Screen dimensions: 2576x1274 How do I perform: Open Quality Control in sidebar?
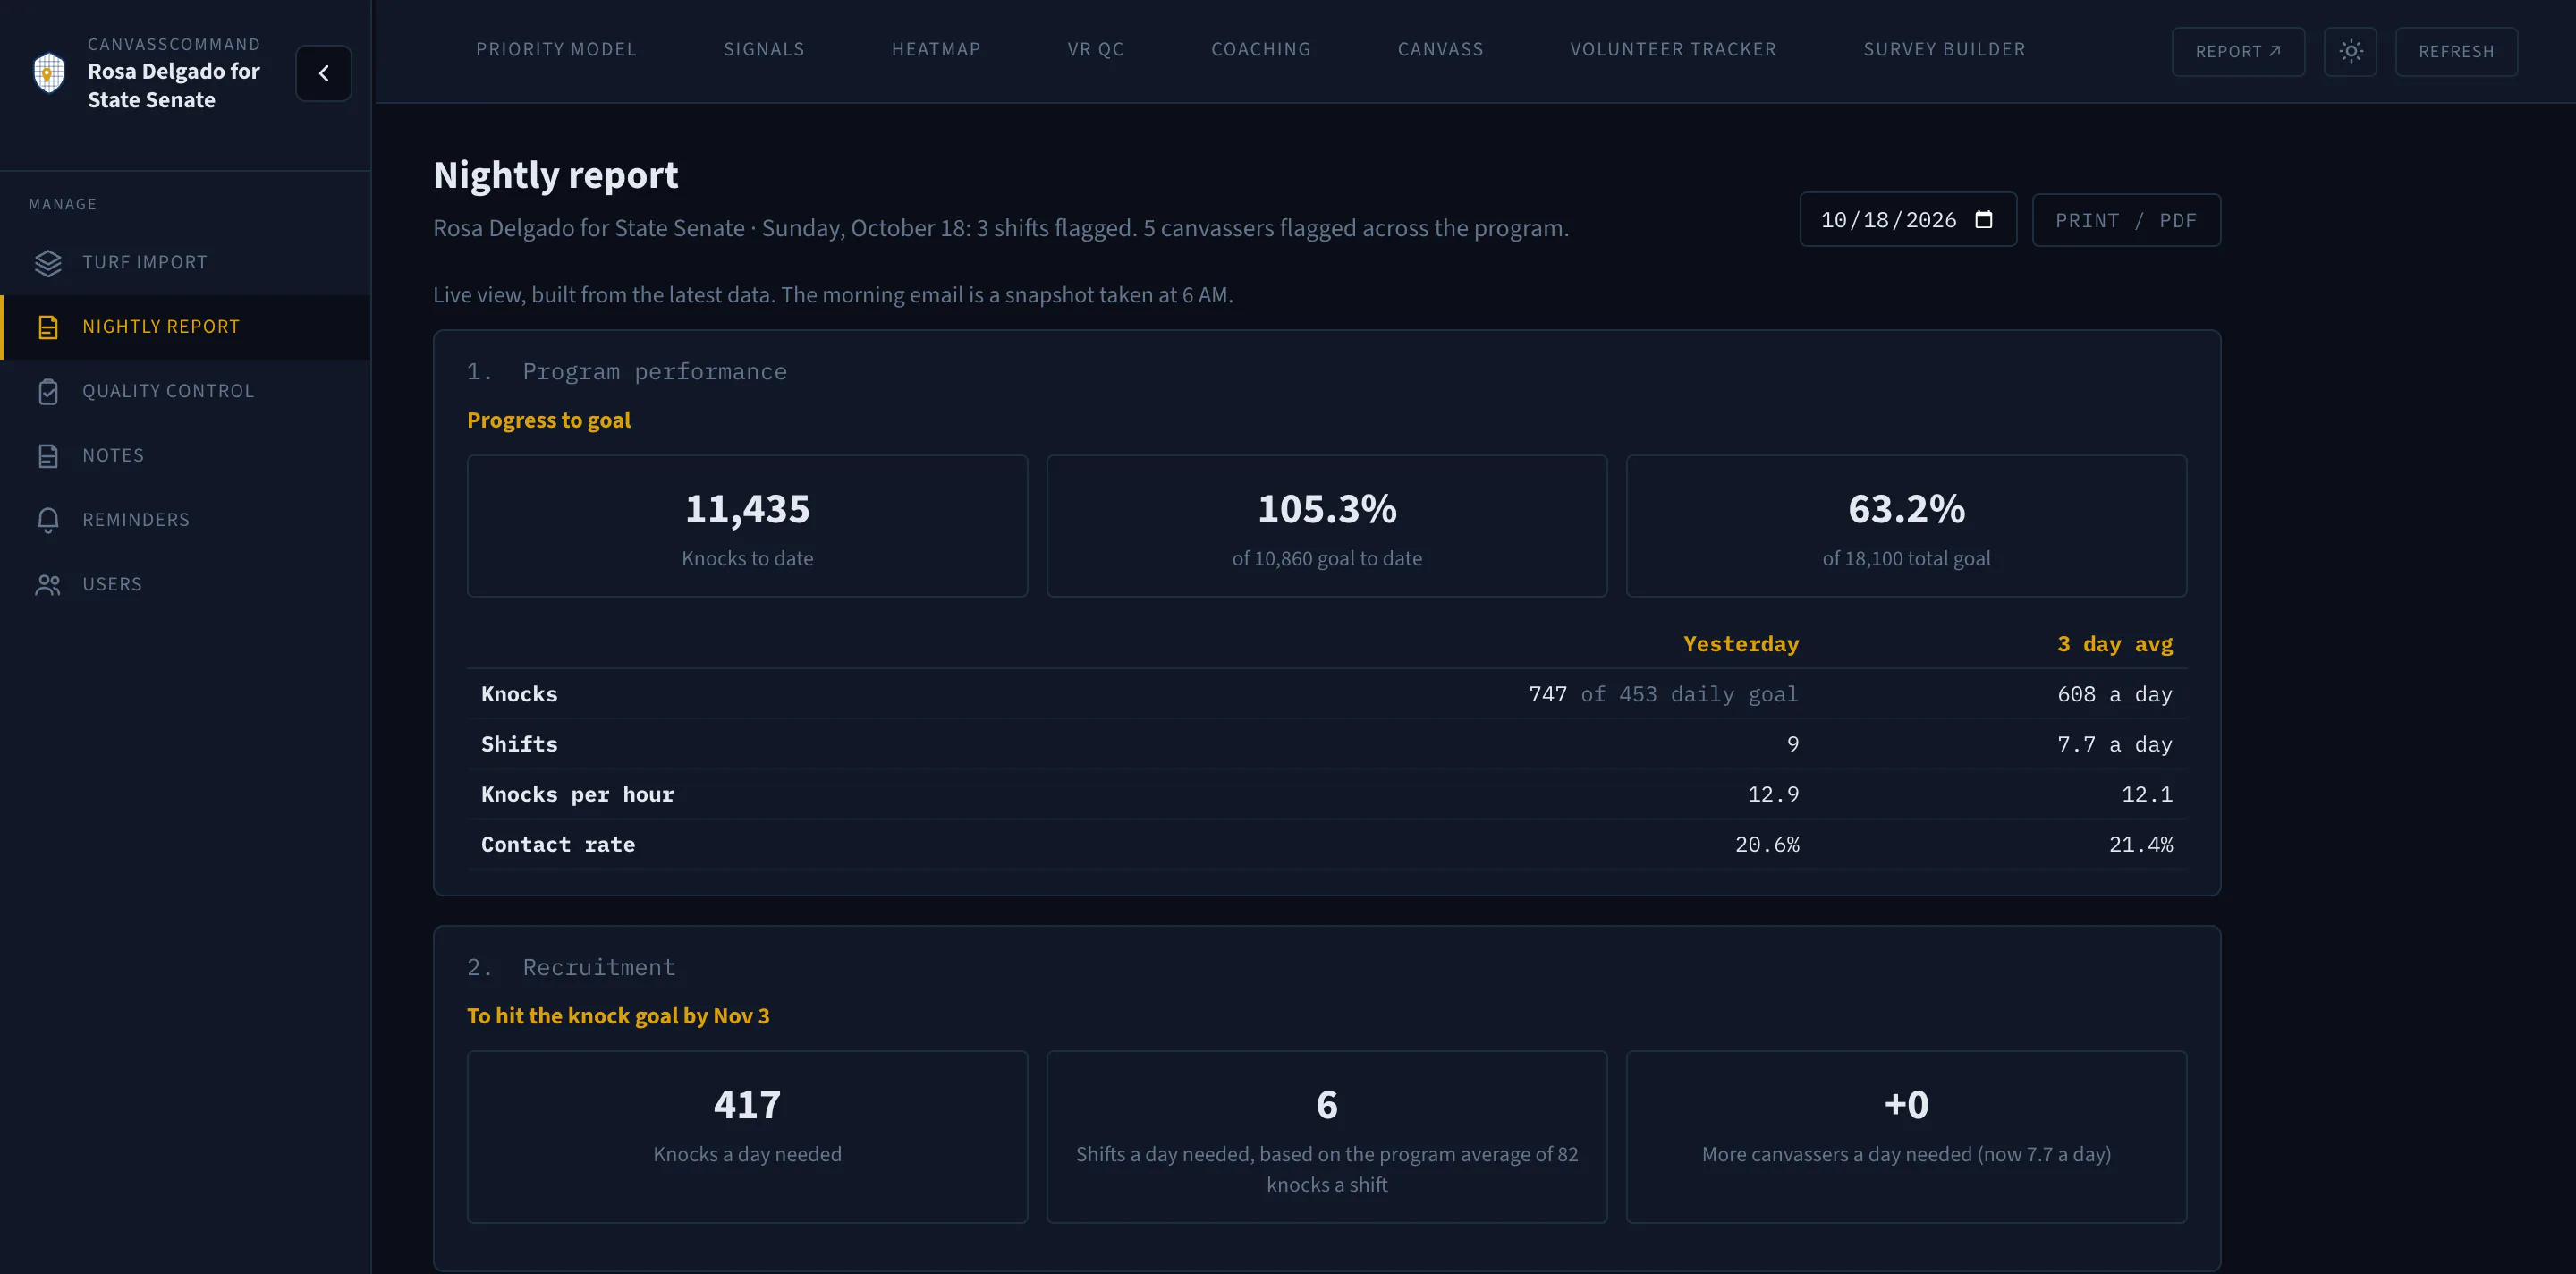pos(186,391)
